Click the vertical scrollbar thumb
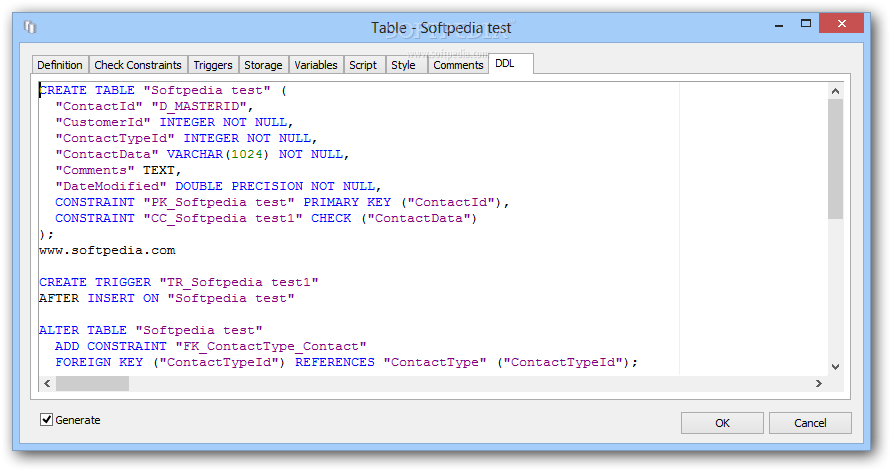This screenshot has width=891, height=471. [x=835, y=159]
